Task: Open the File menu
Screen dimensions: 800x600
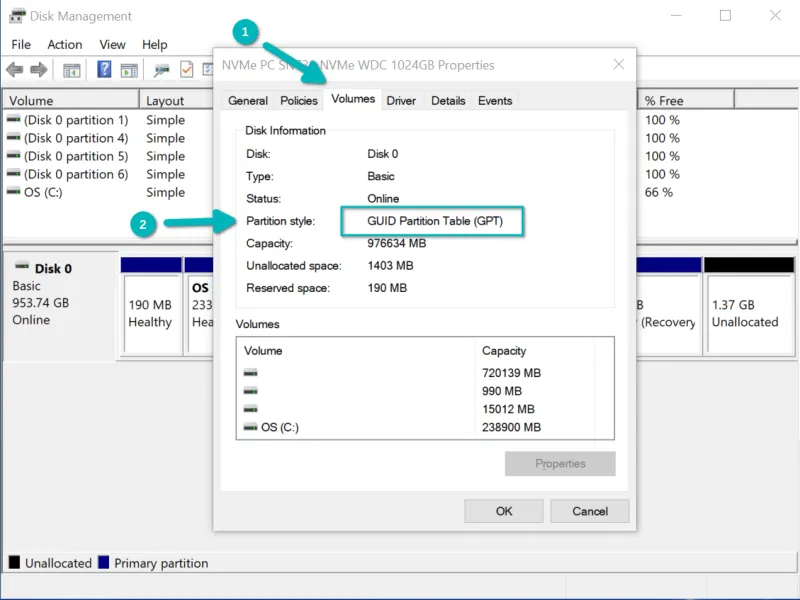Action: click(21, 44)
